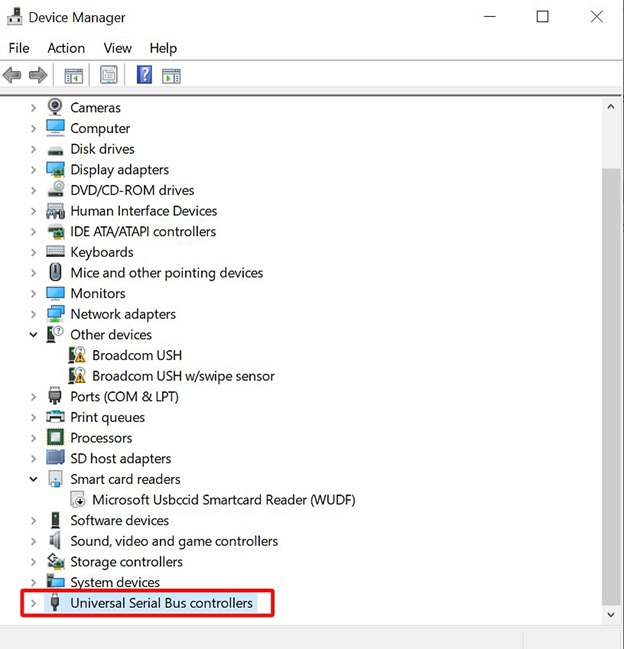The image size is (624, 649).
Task: Expand Universal Serial Bus controllers
Action: (34, 603)
